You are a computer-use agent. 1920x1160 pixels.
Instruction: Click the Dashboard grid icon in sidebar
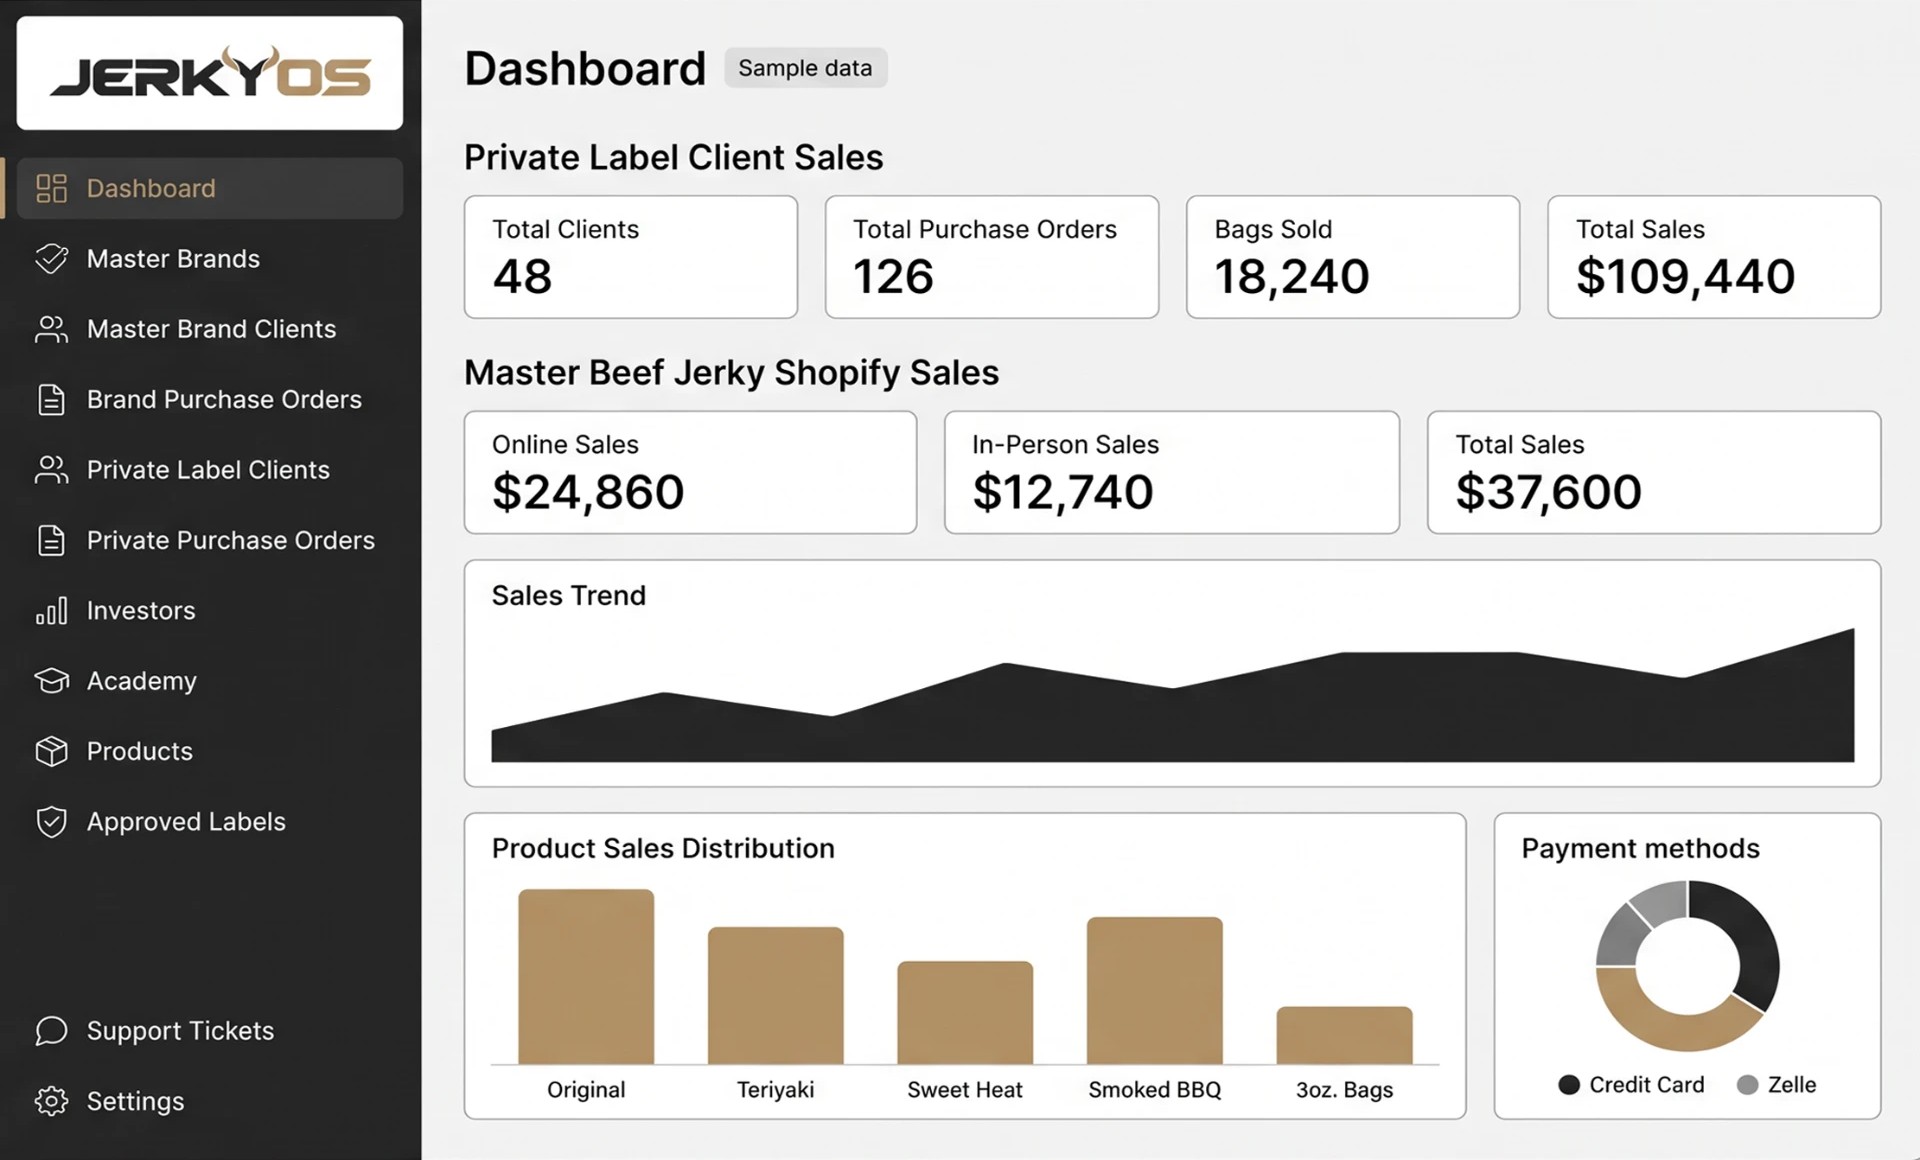pos(51,188)
